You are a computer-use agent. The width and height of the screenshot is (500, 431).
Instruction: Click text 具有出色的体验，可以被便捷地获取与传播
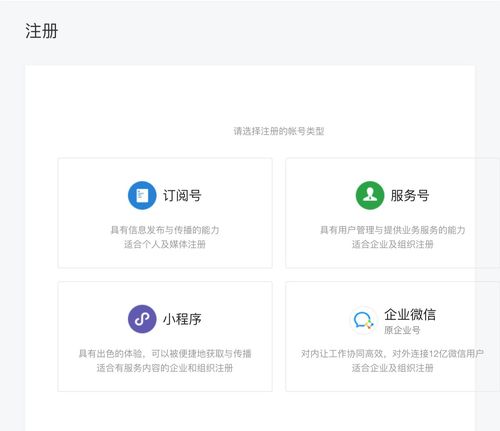(x=165, y=354)
